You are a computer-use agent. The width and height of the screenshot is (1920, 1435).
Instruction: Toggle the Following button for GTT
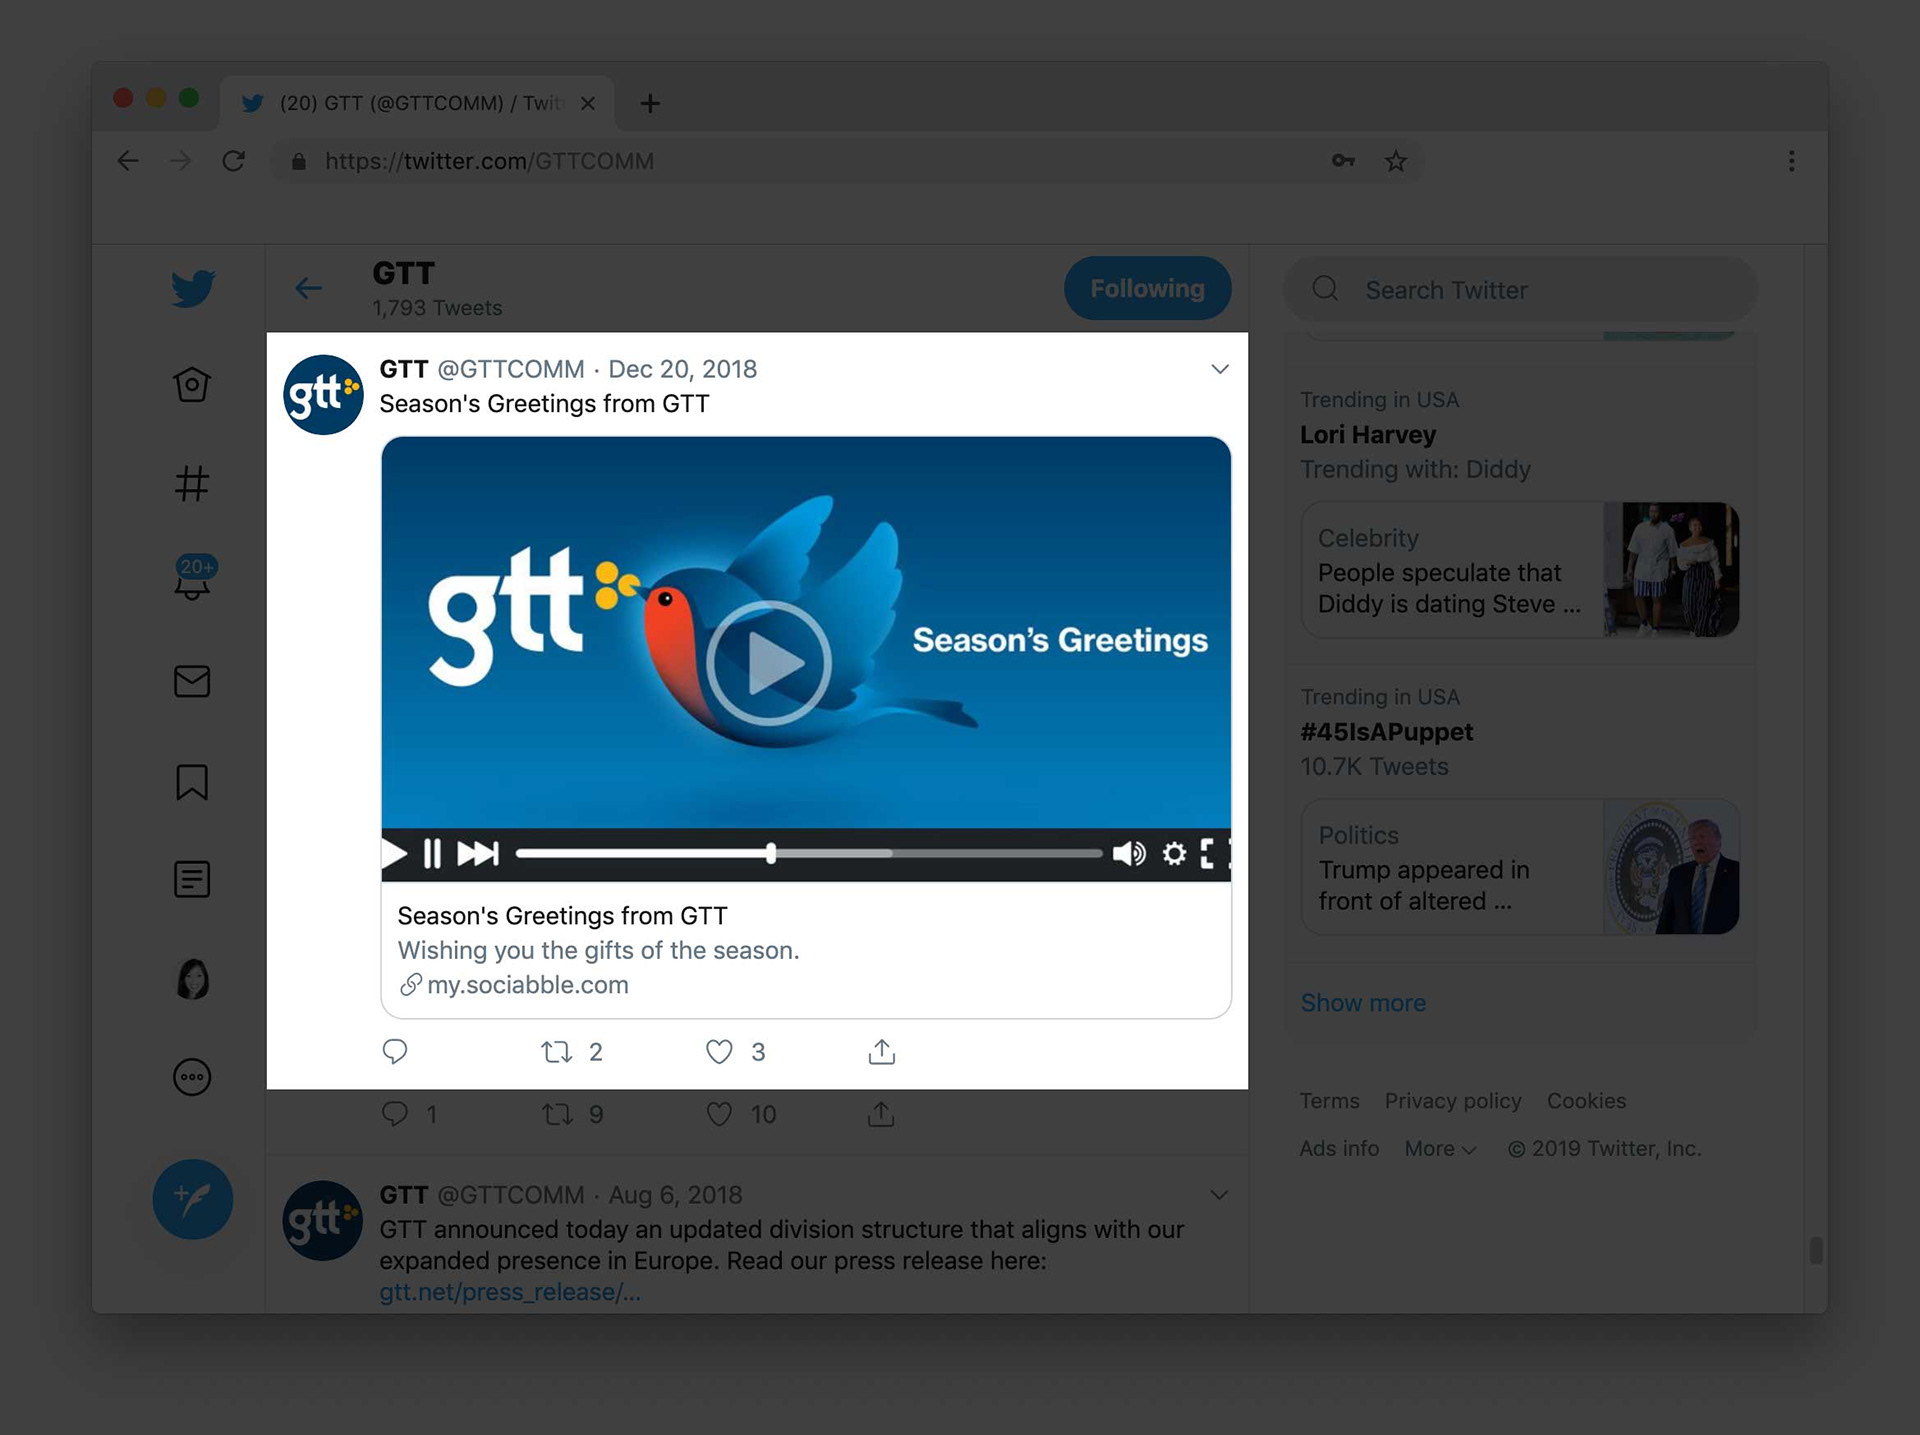tap(1147, 289)
